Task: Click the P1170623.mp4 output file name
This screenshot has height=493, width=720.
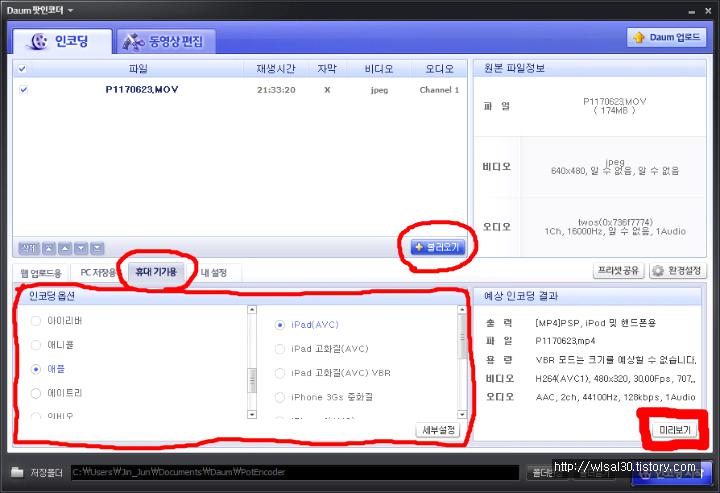Action: (565, 341)
